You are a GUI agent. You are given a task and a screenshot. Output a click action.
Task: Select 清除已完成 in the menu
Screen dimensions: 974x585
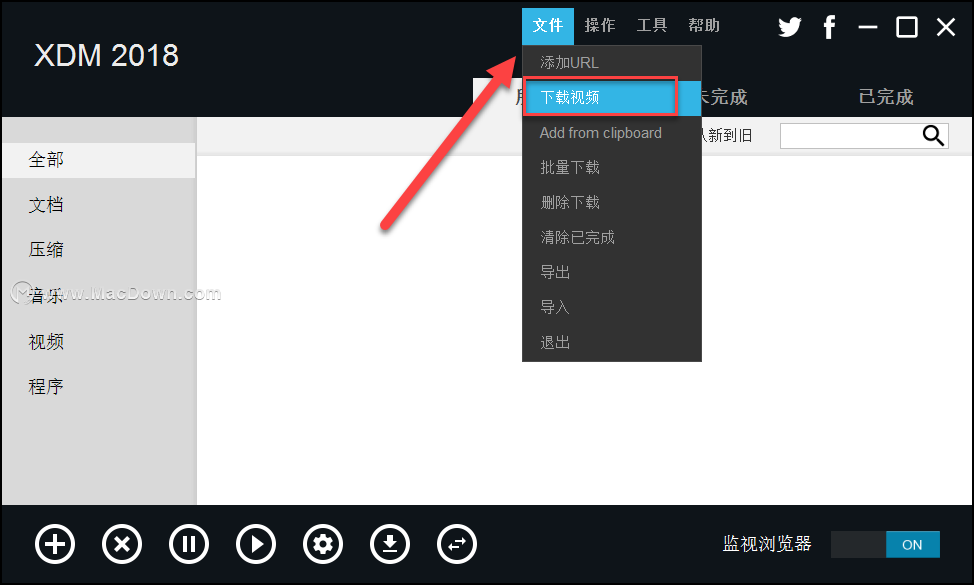(612, 237)
